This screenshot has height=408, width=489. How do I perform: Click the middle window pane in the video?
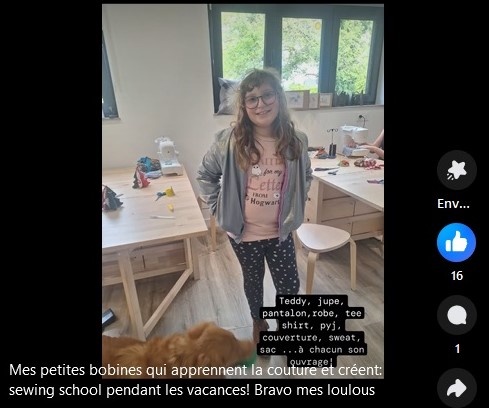coord(302,52)
